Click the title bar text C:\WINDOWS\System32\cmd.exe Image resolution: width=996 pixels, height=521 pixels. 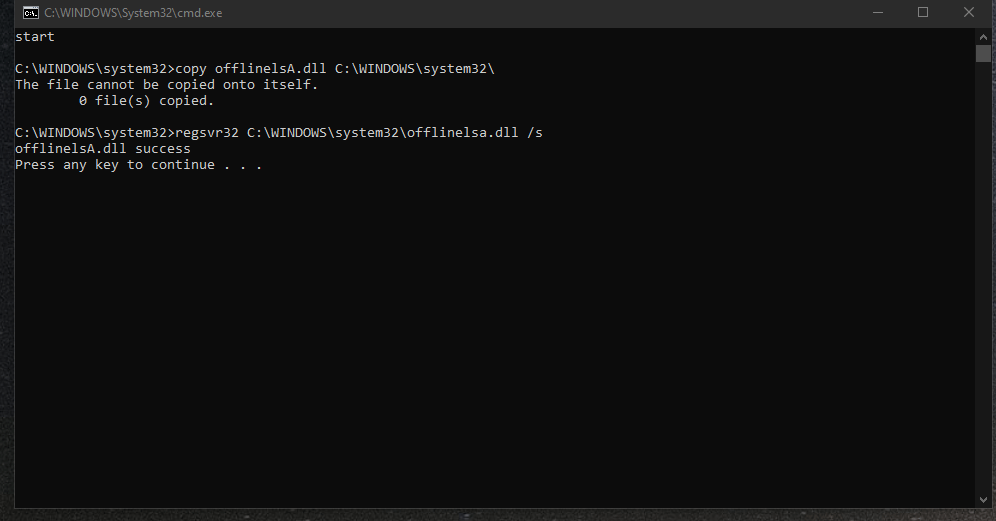point(133,13)
